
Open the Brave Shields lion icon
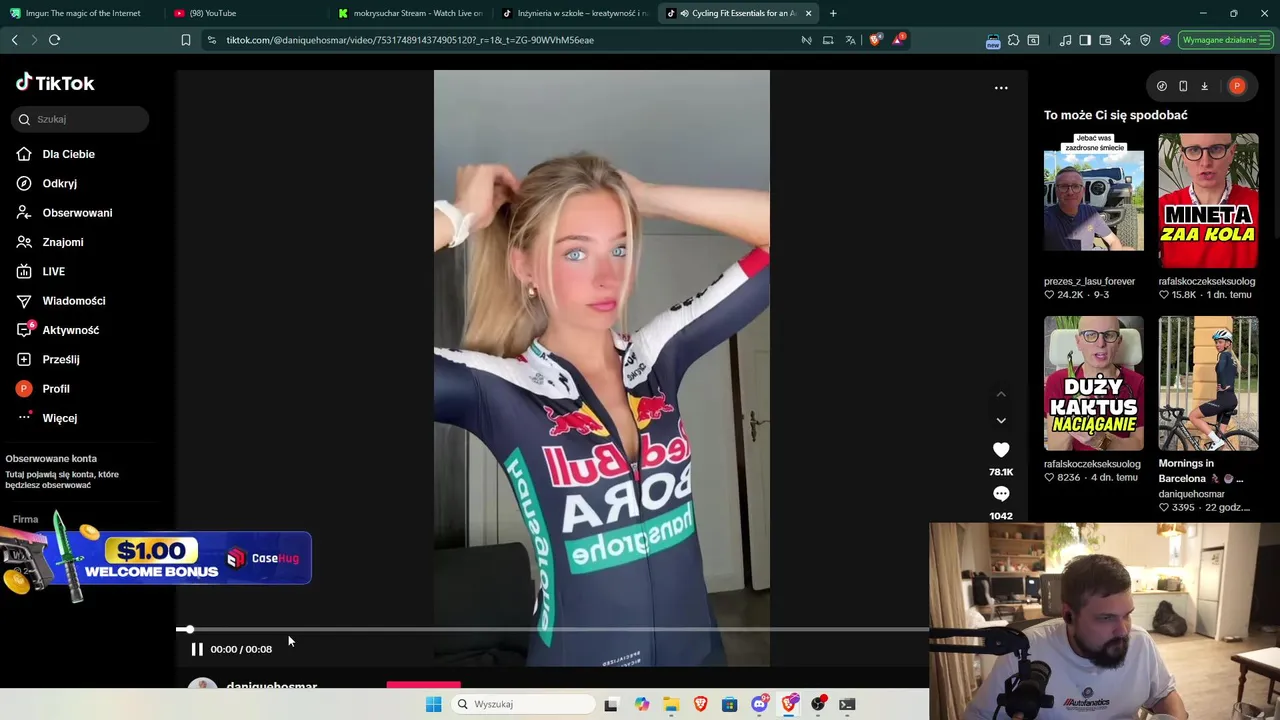tap(876, 40)
